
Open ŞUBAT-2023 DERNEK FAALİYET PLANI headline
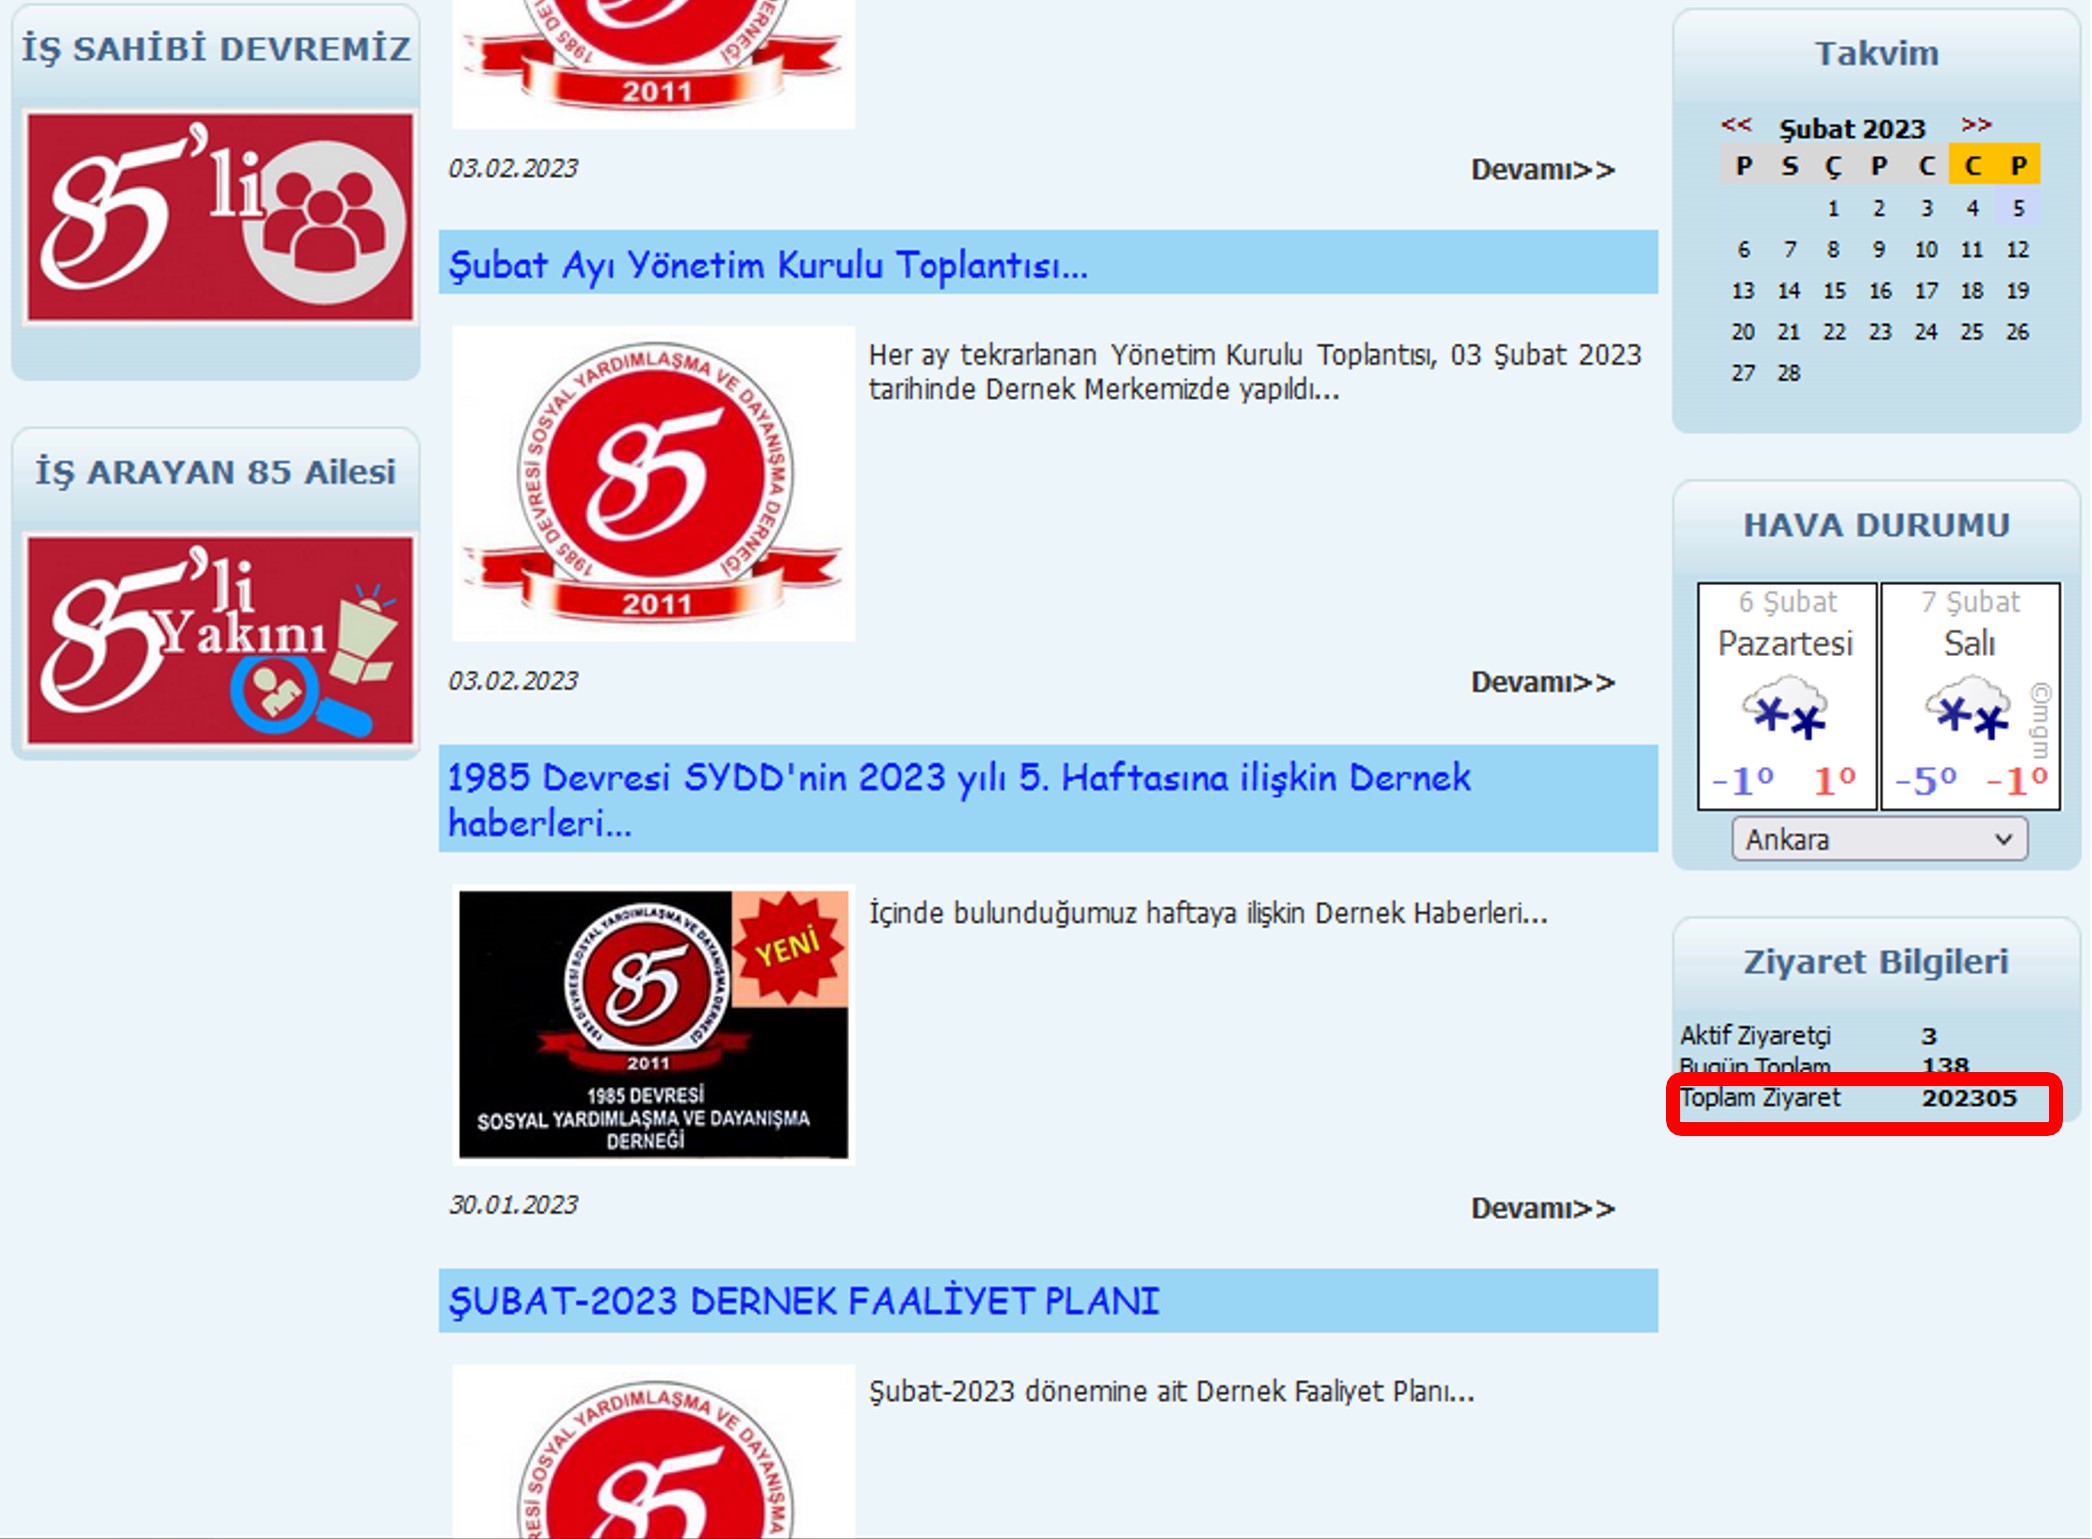804,1301
